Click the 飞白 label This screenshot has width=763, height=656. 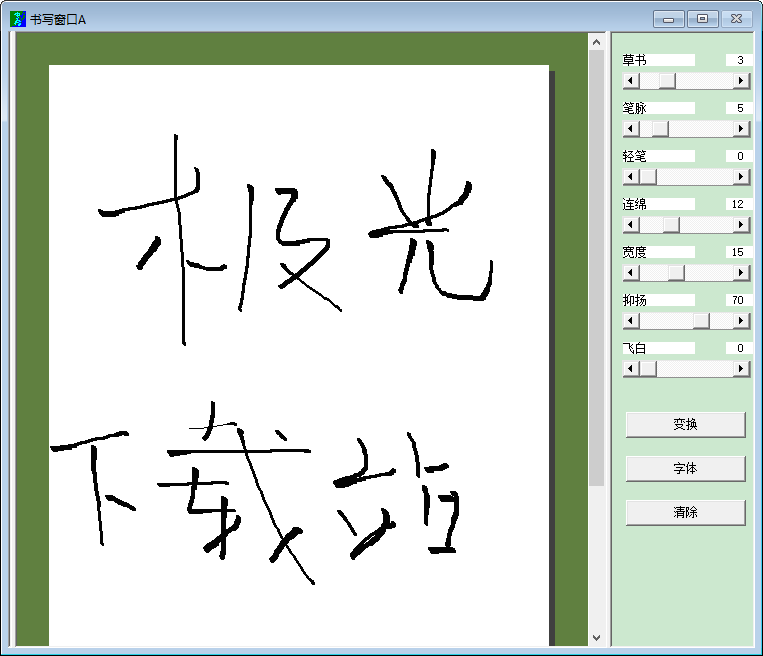(635, 348)
